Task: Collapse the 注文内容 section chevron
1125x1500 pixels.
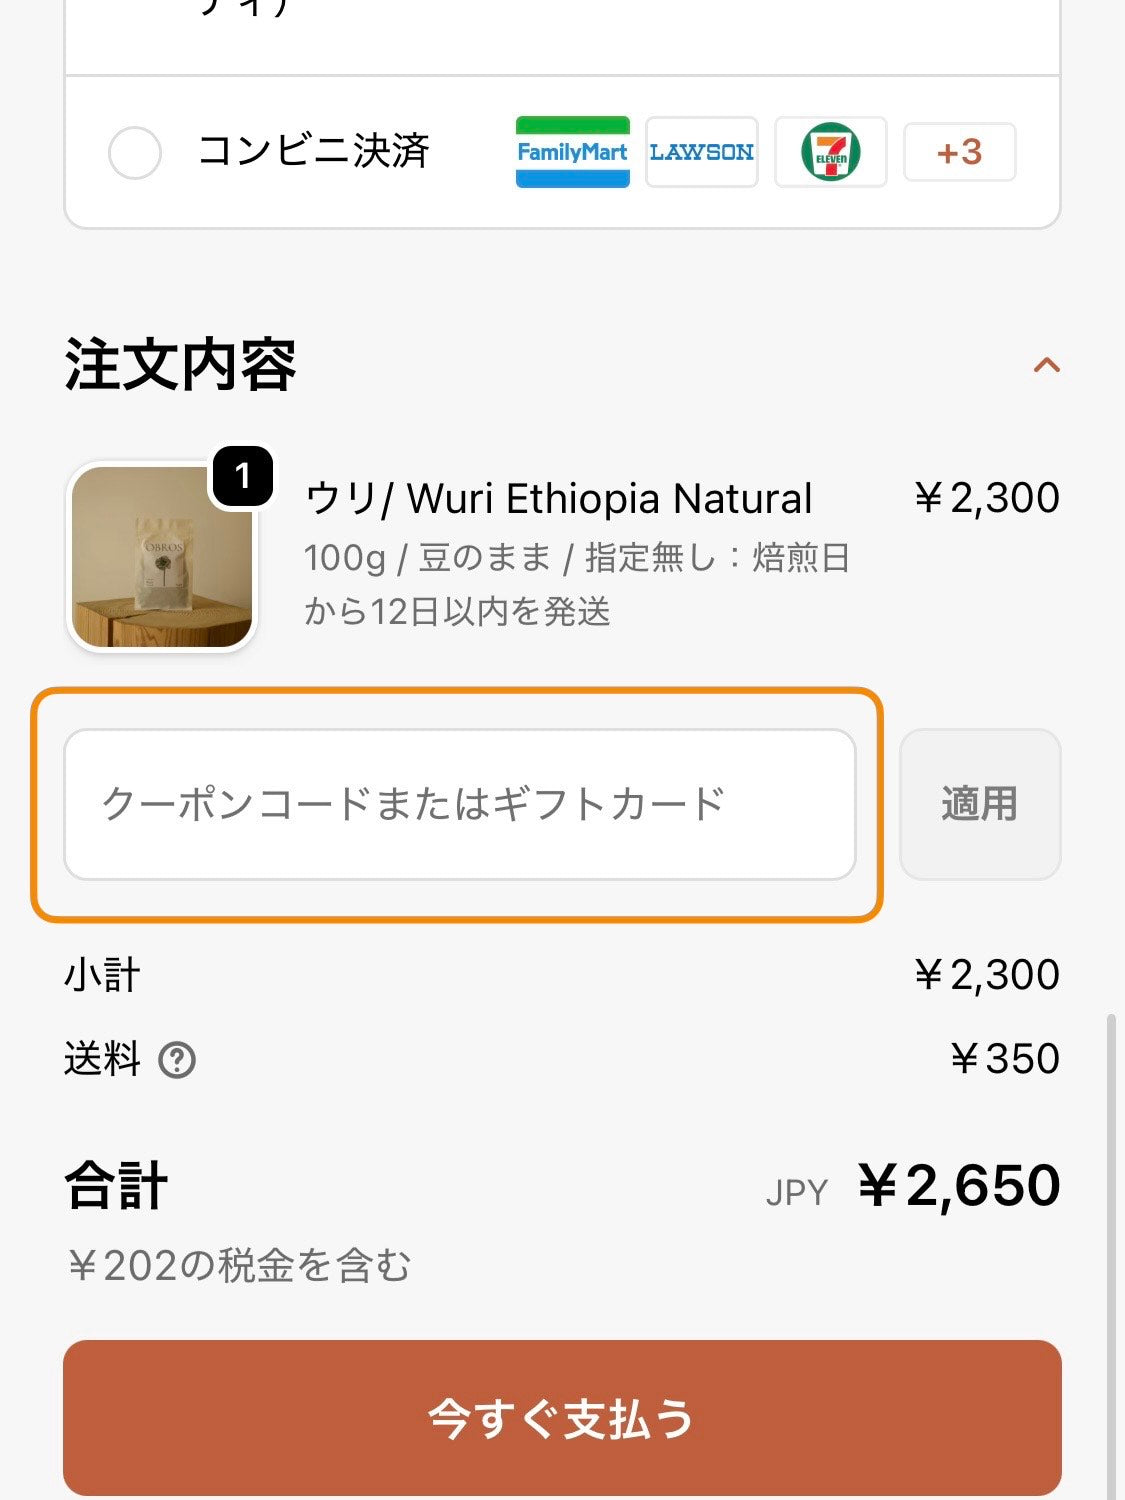Action: pos(1046,365)
